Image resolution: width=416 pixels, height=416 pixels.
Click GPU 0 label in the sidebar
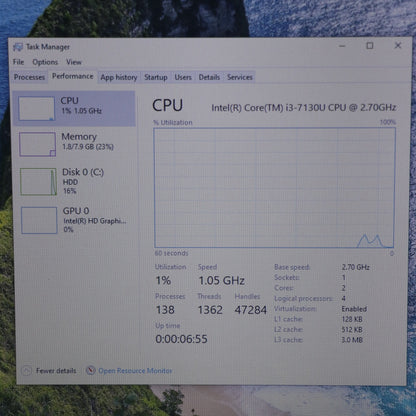click(x=76, y=211)
